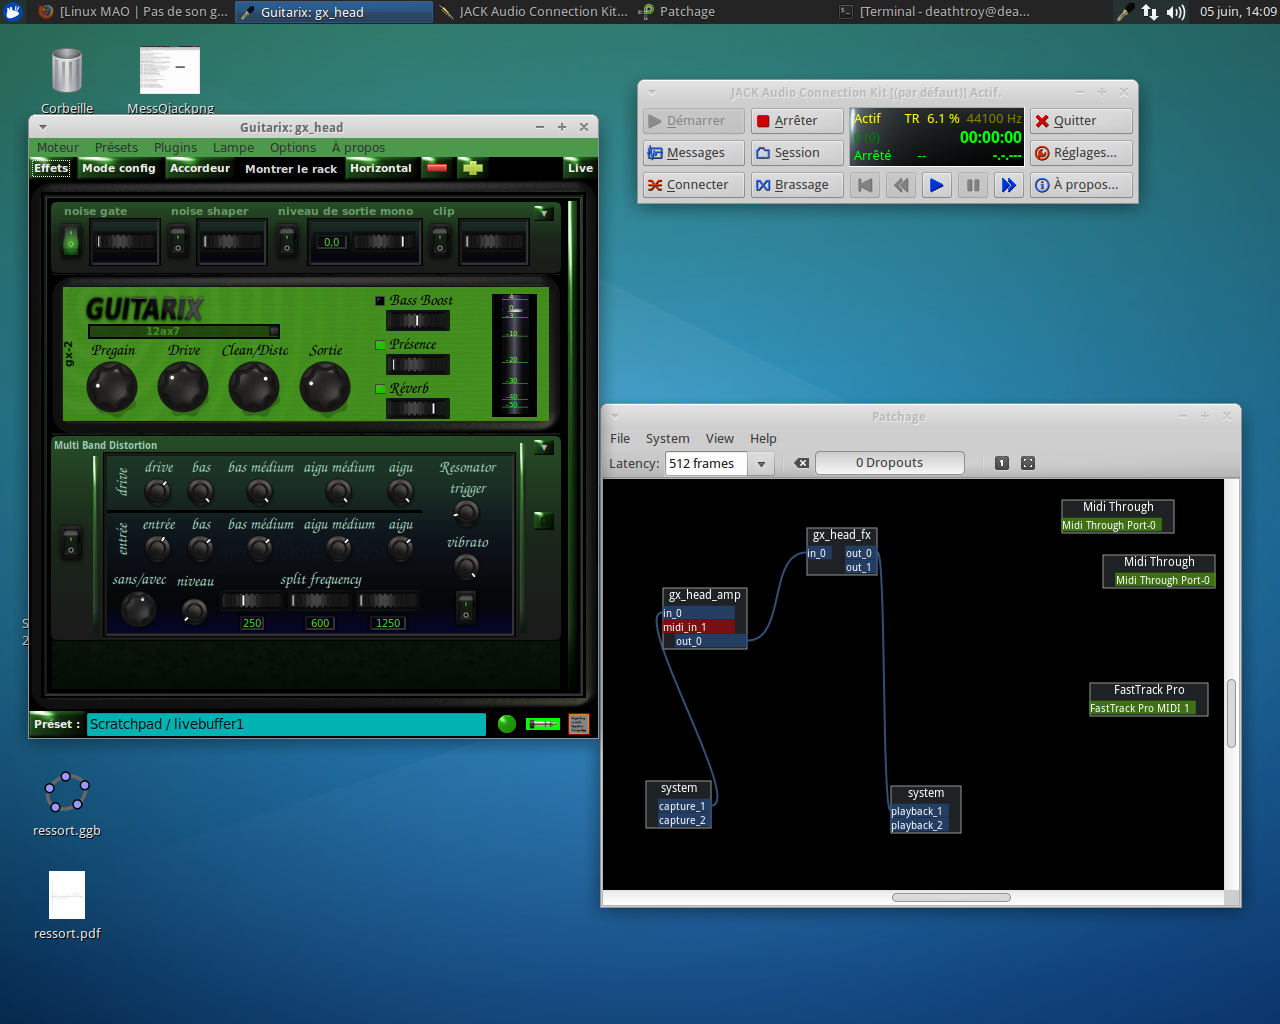Click Patchage zoom to fit icon

(x=1028, y=463)
